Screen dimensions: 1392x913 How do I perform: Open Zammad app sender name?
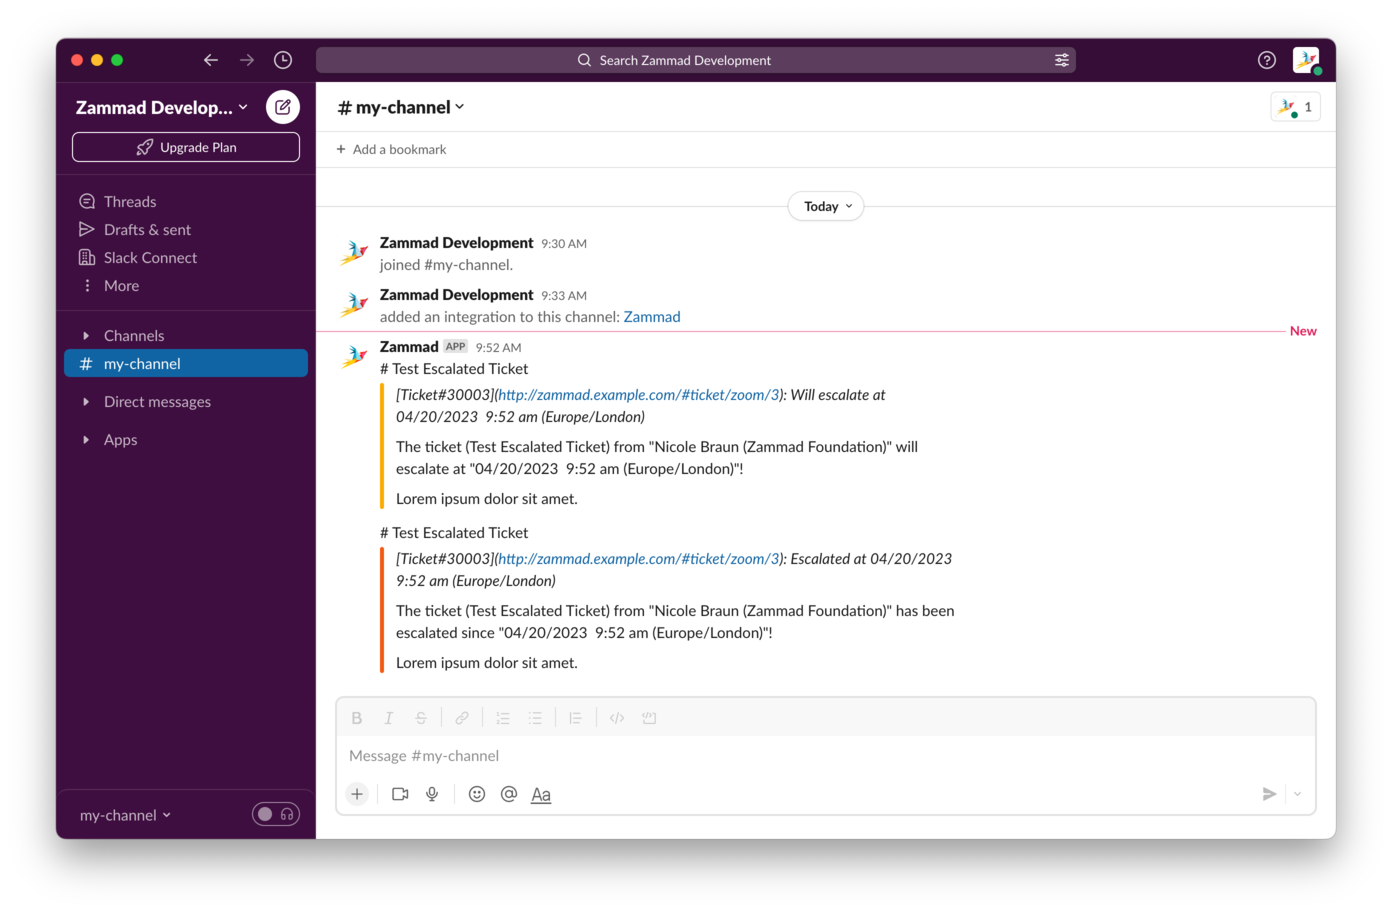pyautogui.click(x=409, y=347)
